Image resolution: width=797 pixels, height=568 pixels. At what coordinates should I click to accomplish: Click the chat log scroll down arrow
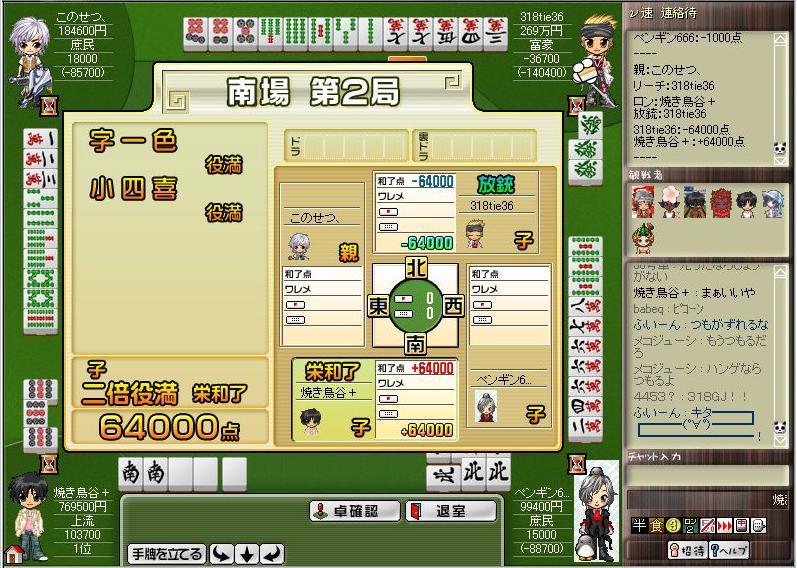(x=780, y=441)
